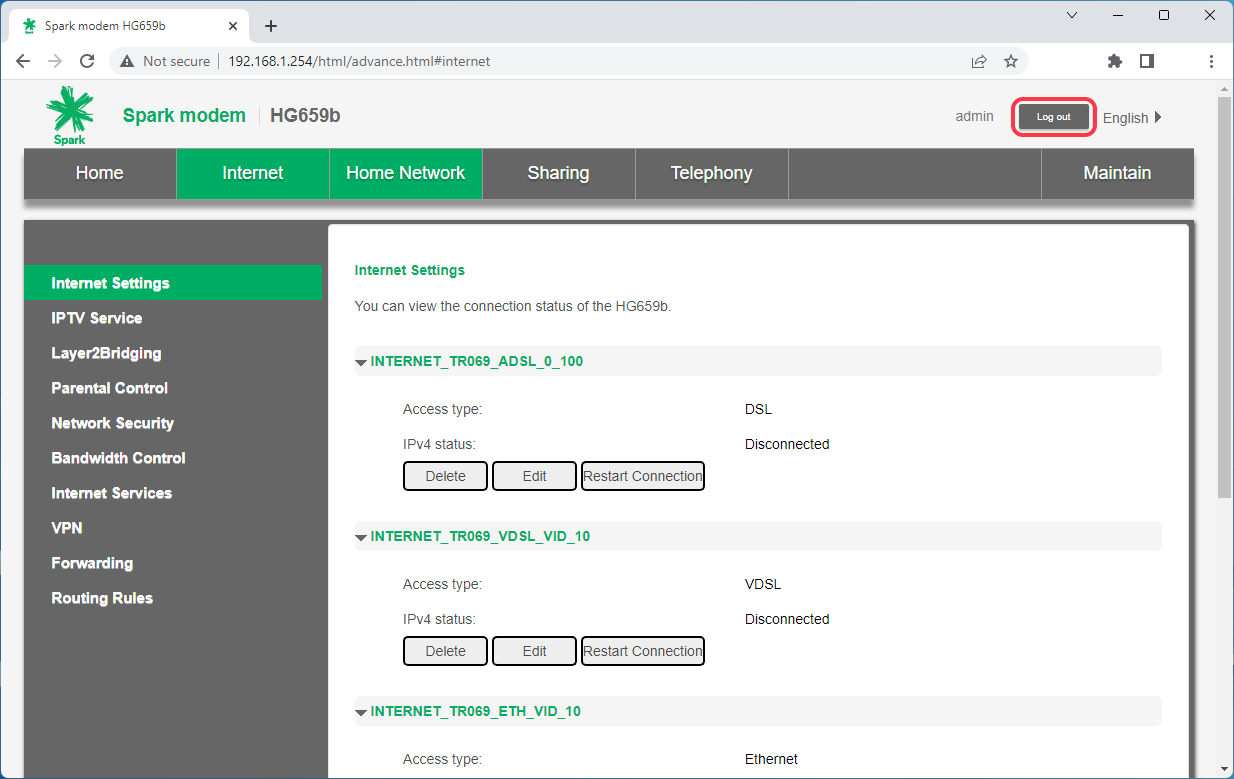Viewport: 1234px width, 779px height.
Task: Open the browser extensions puzzle icon
Action: [1115, 61]
